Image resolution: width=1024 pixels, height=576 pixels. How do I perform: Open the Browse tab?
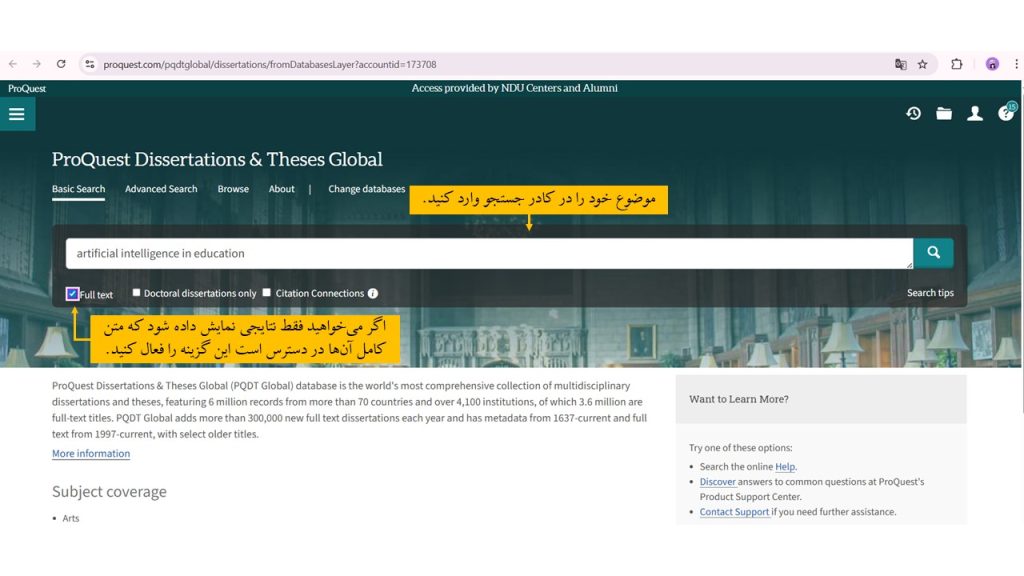click(x=233, y=189)
